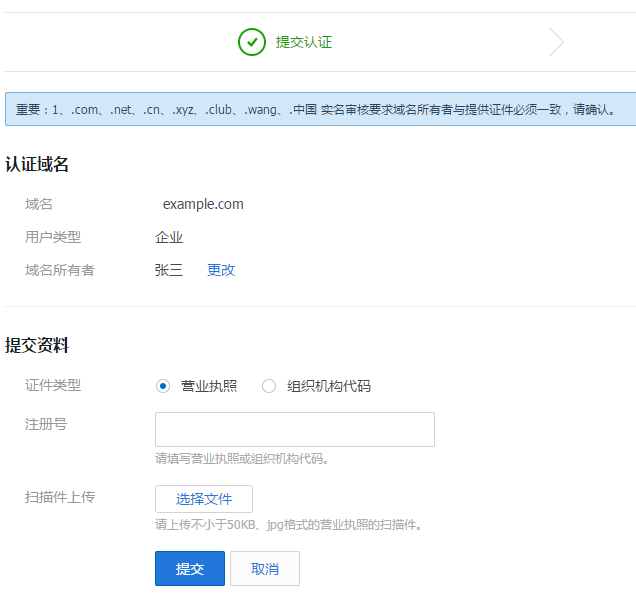Click the 注册号 field label
636x615 pixels.
[x=46, y=424]
